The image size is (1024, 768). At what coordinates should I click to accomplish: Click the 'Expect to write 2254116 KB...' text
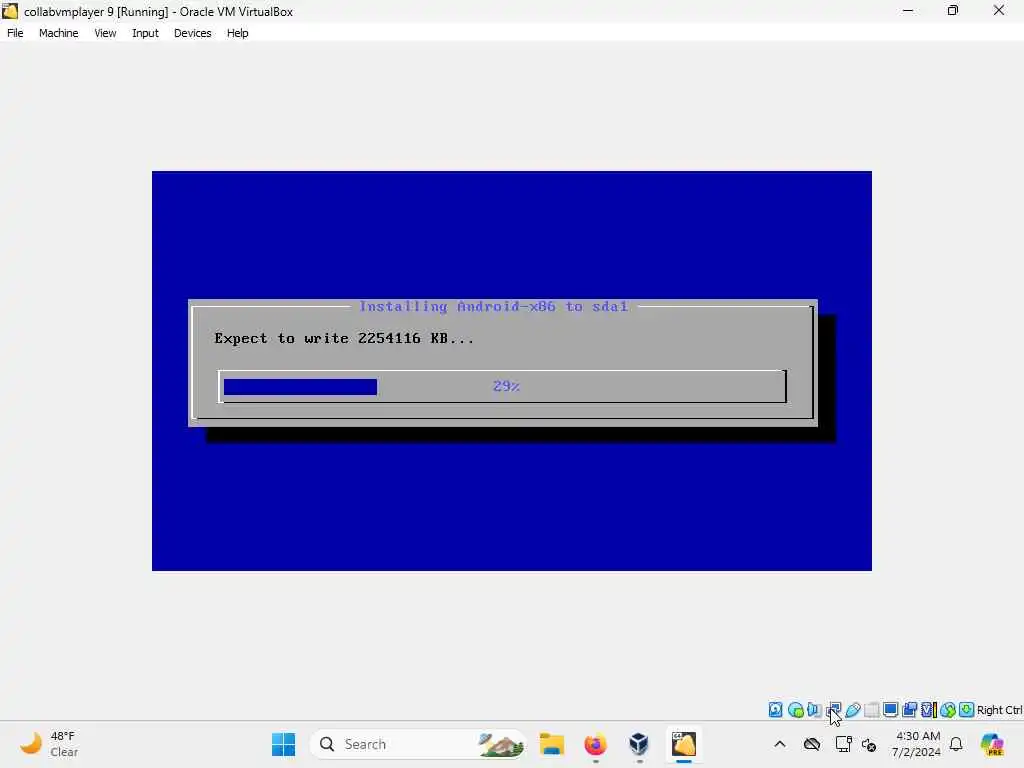[344, 338]
